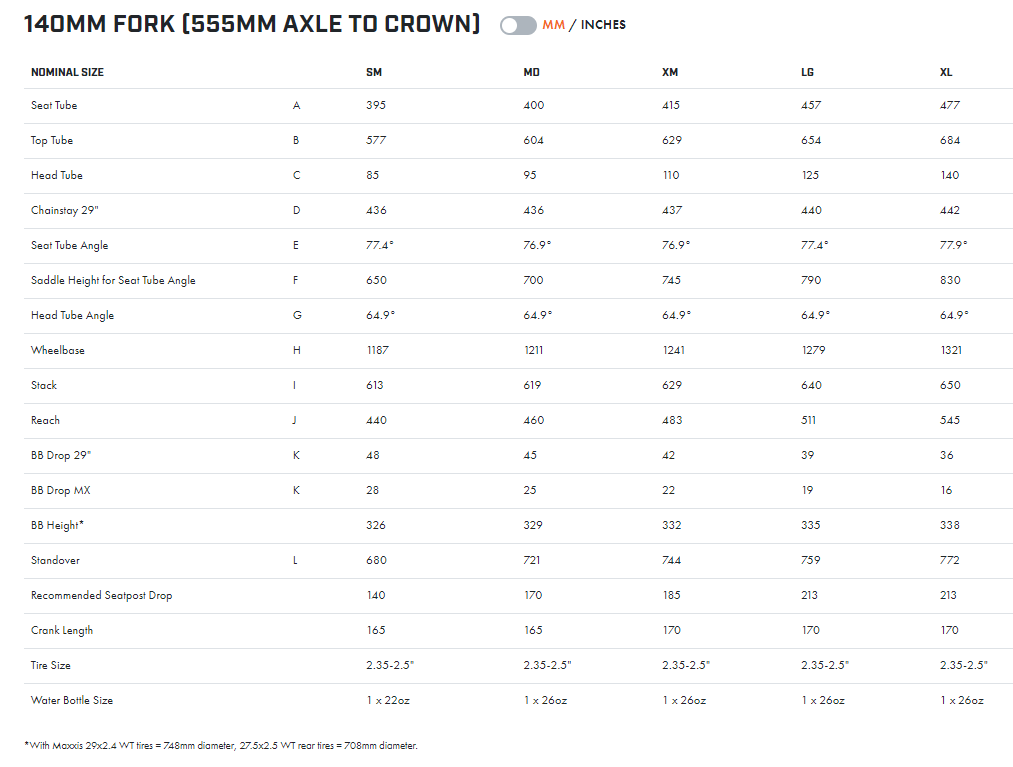Viewport: 1013px width, 767px height.
Task: Click the Recommended Seatpost Drop label
Action: [101, 595]
